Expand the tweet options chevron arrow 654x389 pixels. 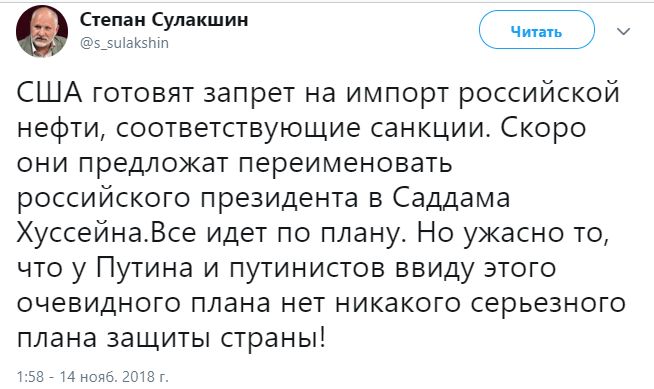pos(623,32)
